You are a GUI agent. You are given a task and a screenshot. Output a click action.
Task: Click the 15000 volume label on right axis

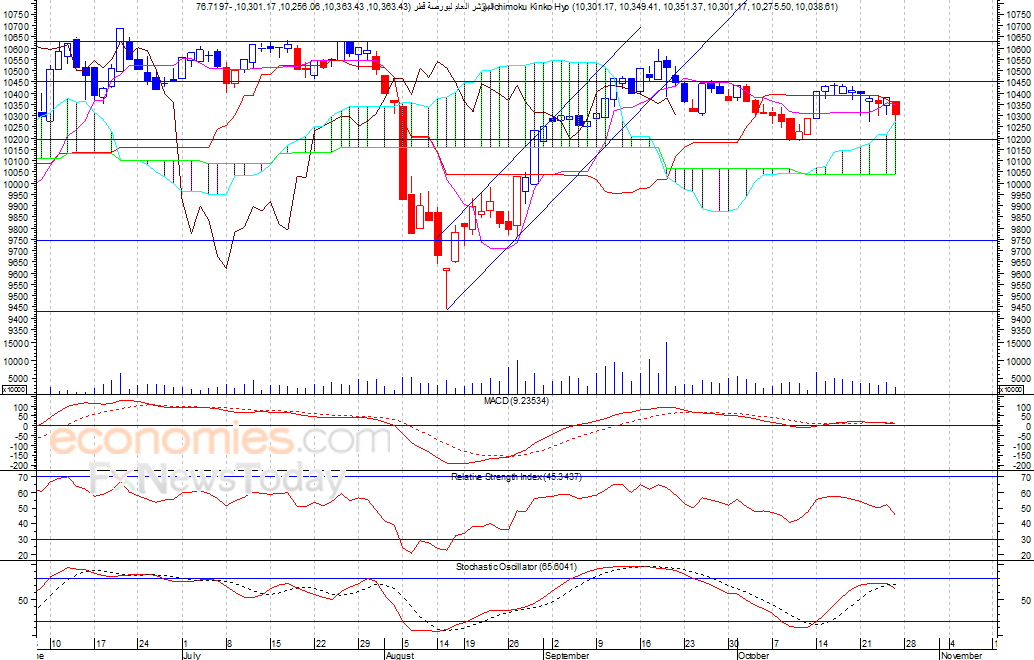pyautogui.click(x=1016, y=344)
